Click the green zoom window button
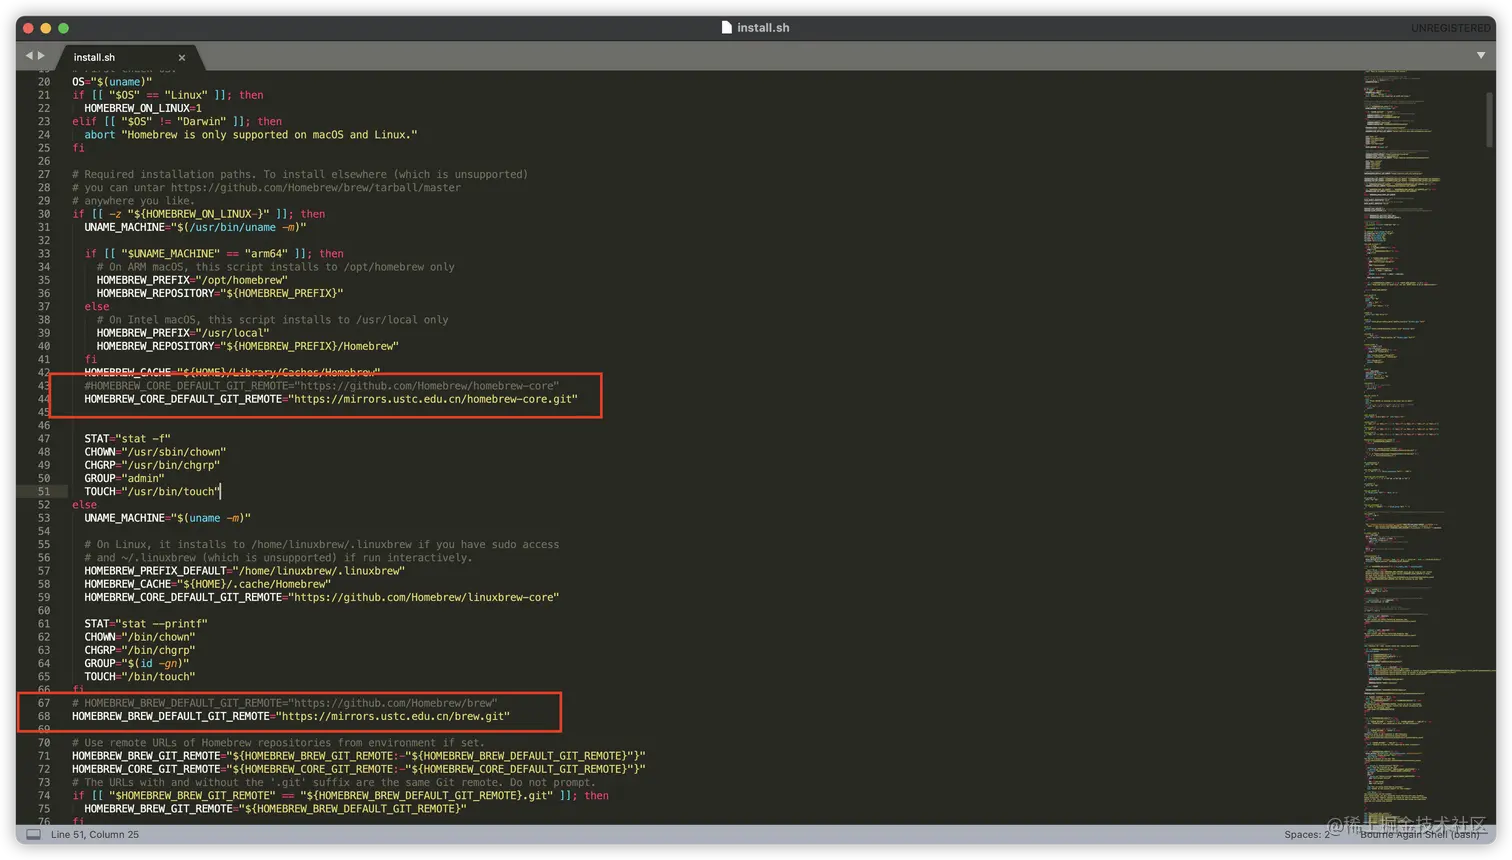This screenshot has height=860, width=1512. (x=63, y=28)
